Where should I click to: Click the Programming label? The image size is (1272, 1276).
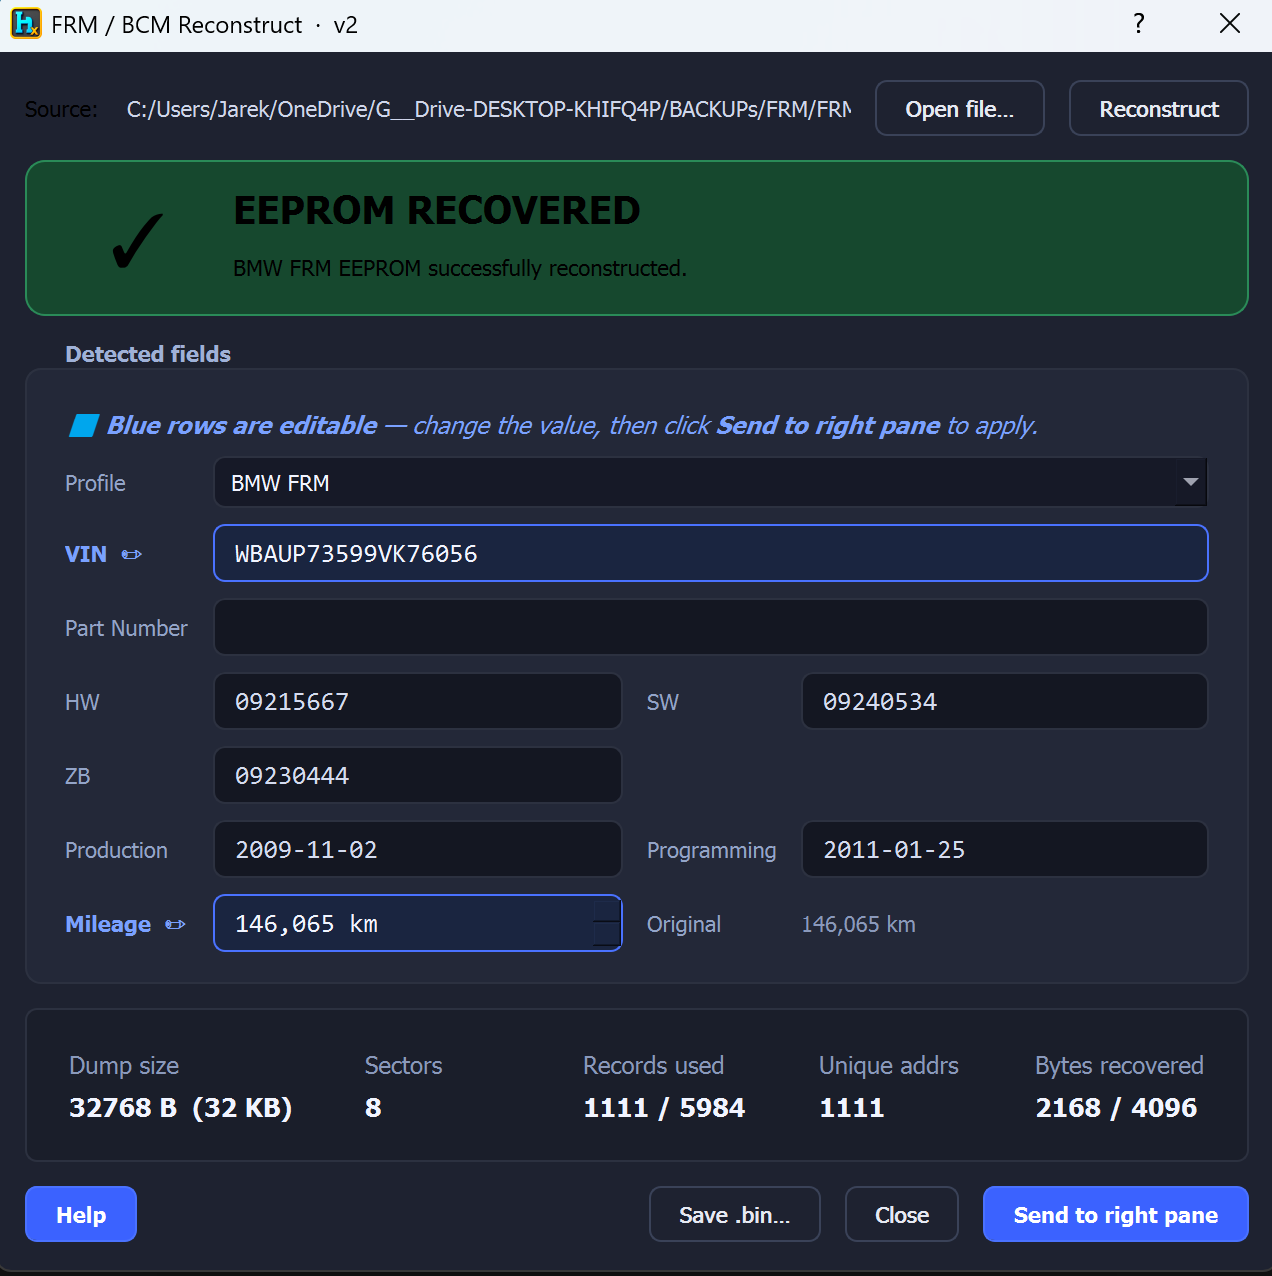click(711, 850)
